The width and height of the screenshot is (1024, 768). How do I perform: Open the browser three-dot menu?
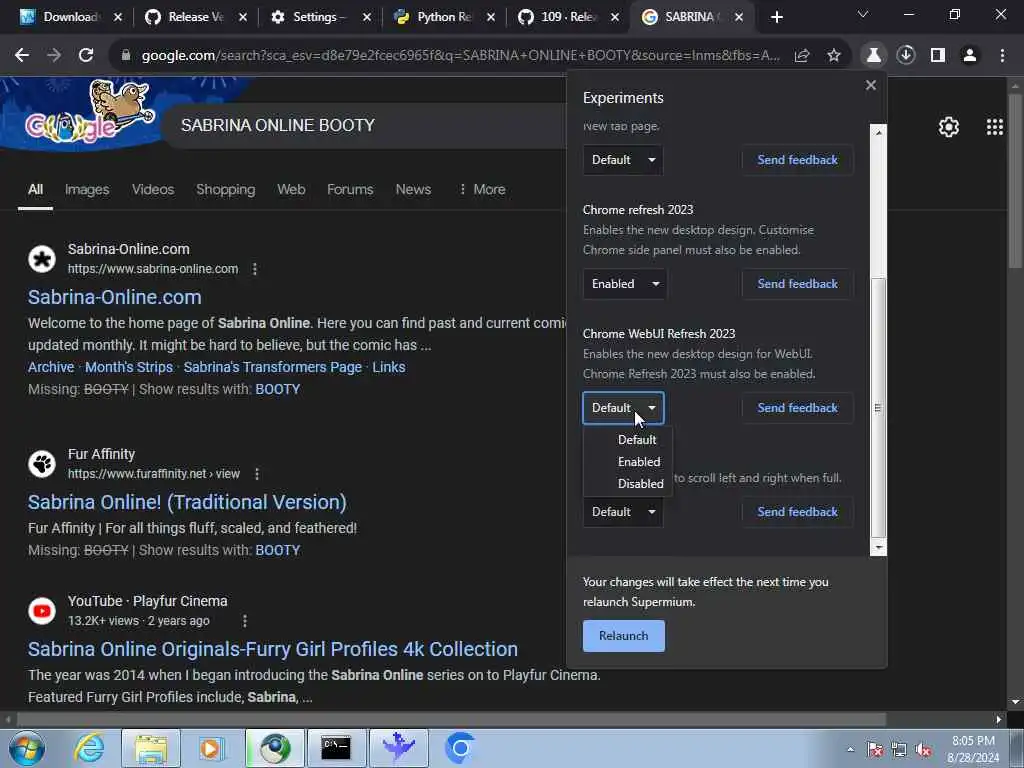[x=1002, y=56]
